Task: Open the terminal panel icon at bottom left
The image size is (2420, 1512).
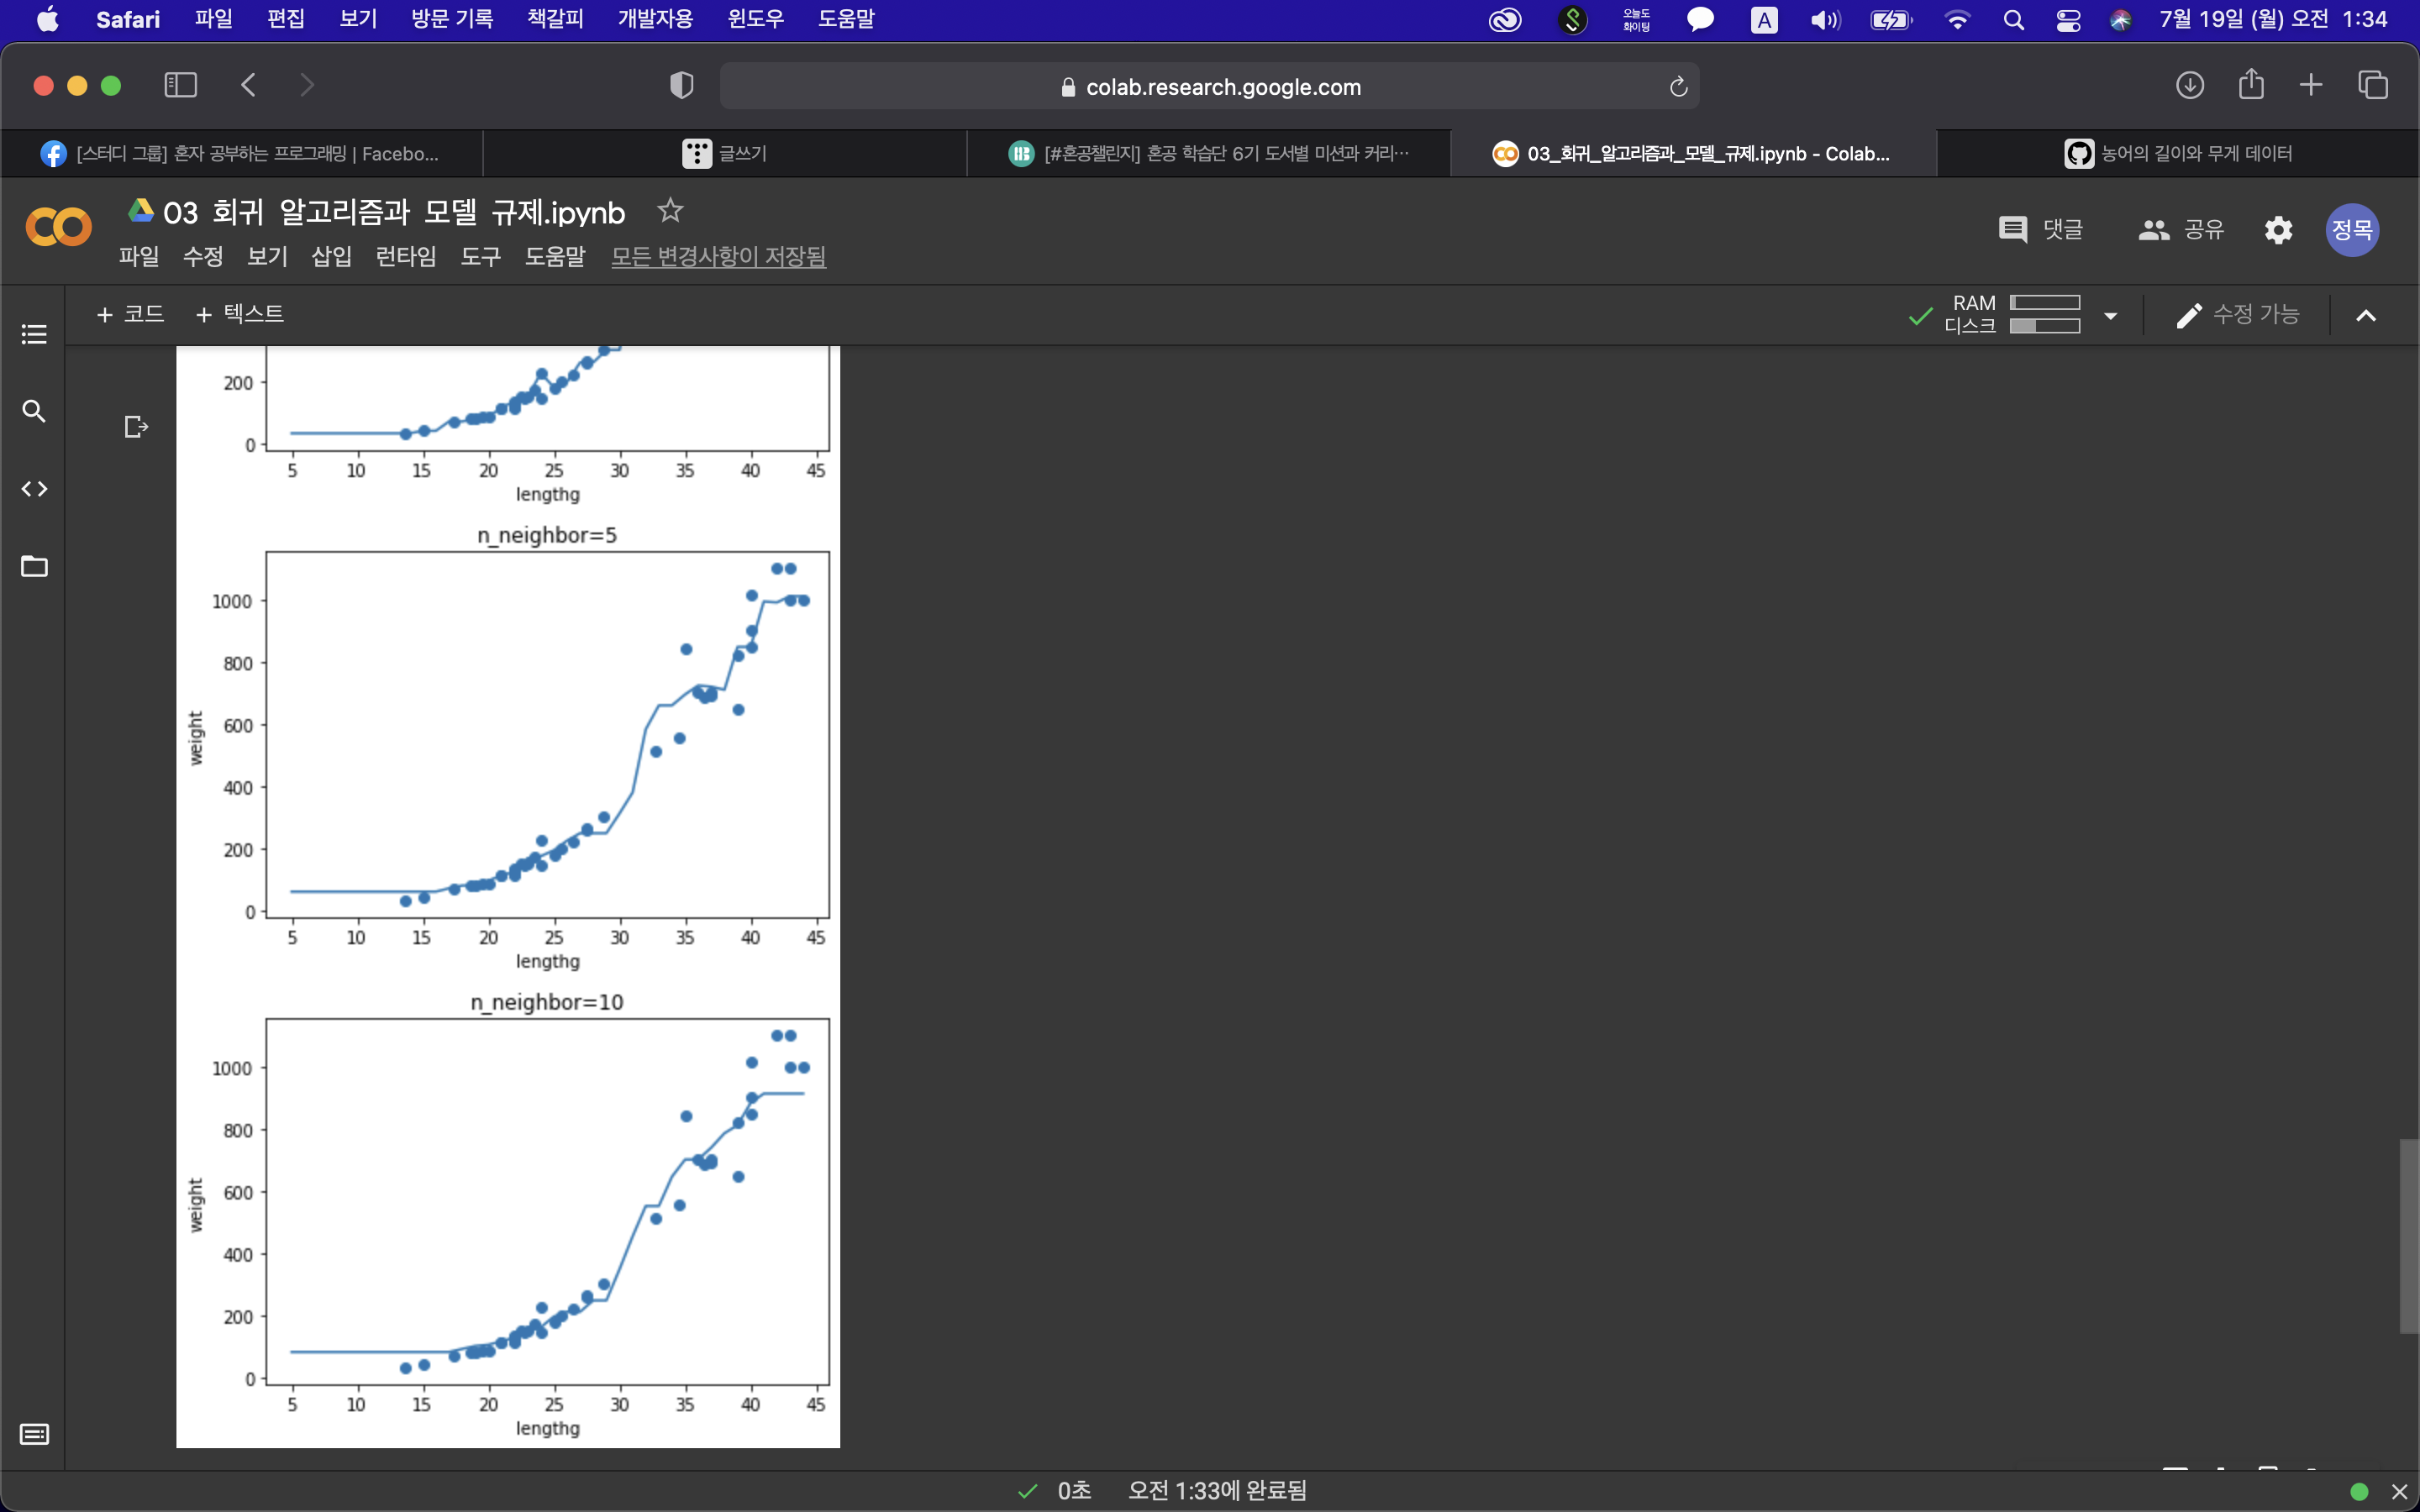Action: (34, 1434)
